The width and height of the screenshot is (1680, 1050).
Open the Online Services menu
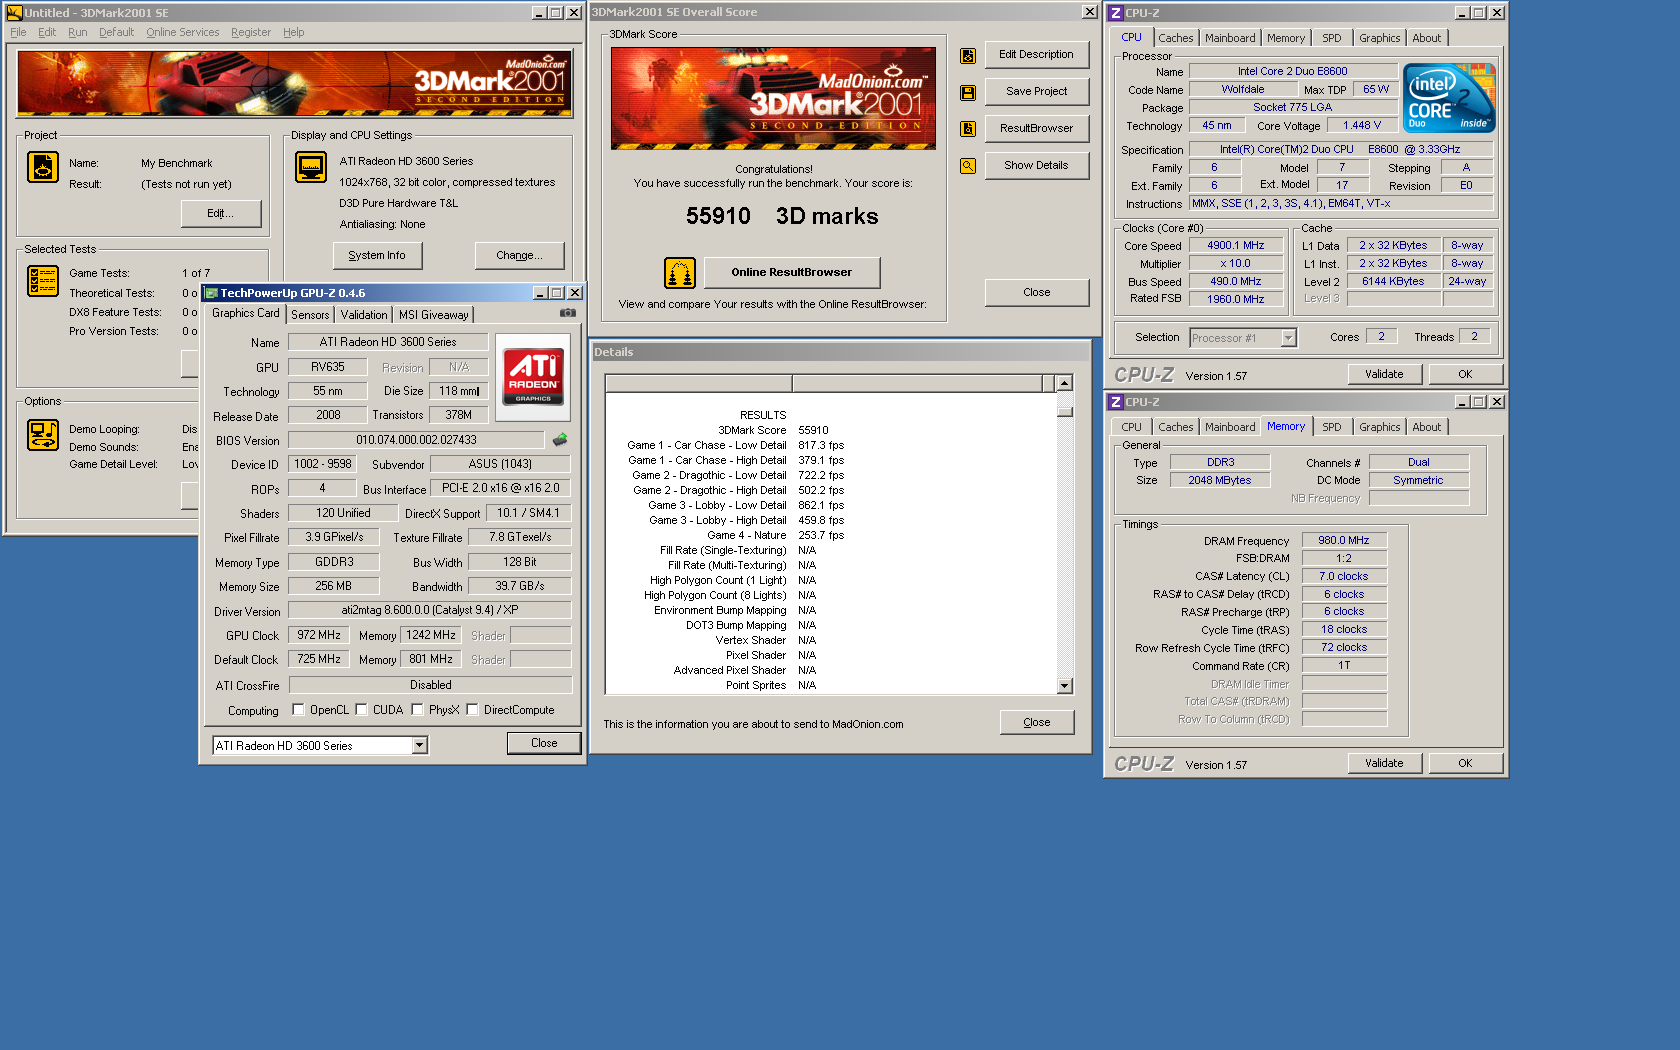pyautogui.click(x=182, y=32)
